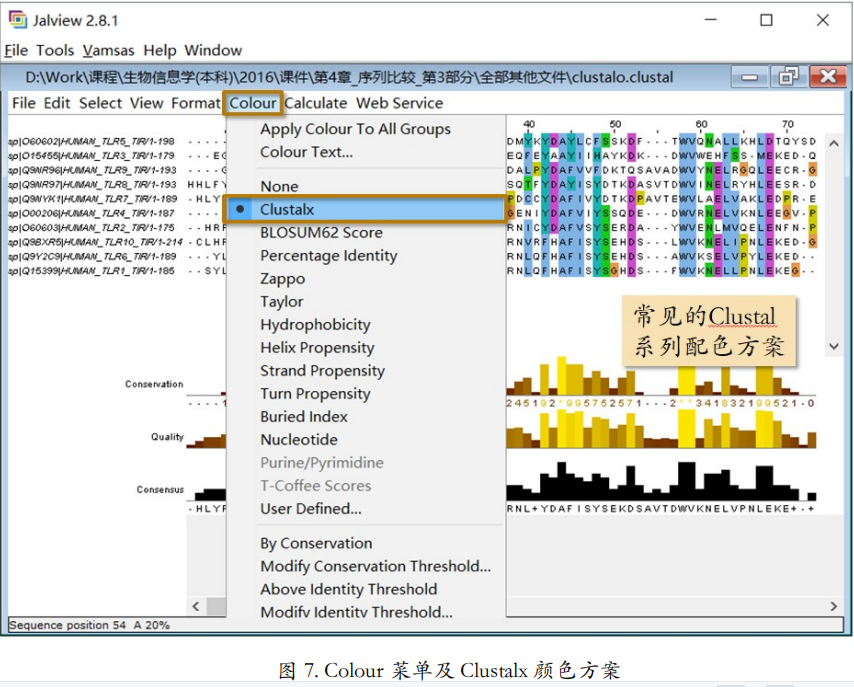This screenshot has width=854, height=687.
Task: Open the User Defined colour dialog
Action: 366,509
